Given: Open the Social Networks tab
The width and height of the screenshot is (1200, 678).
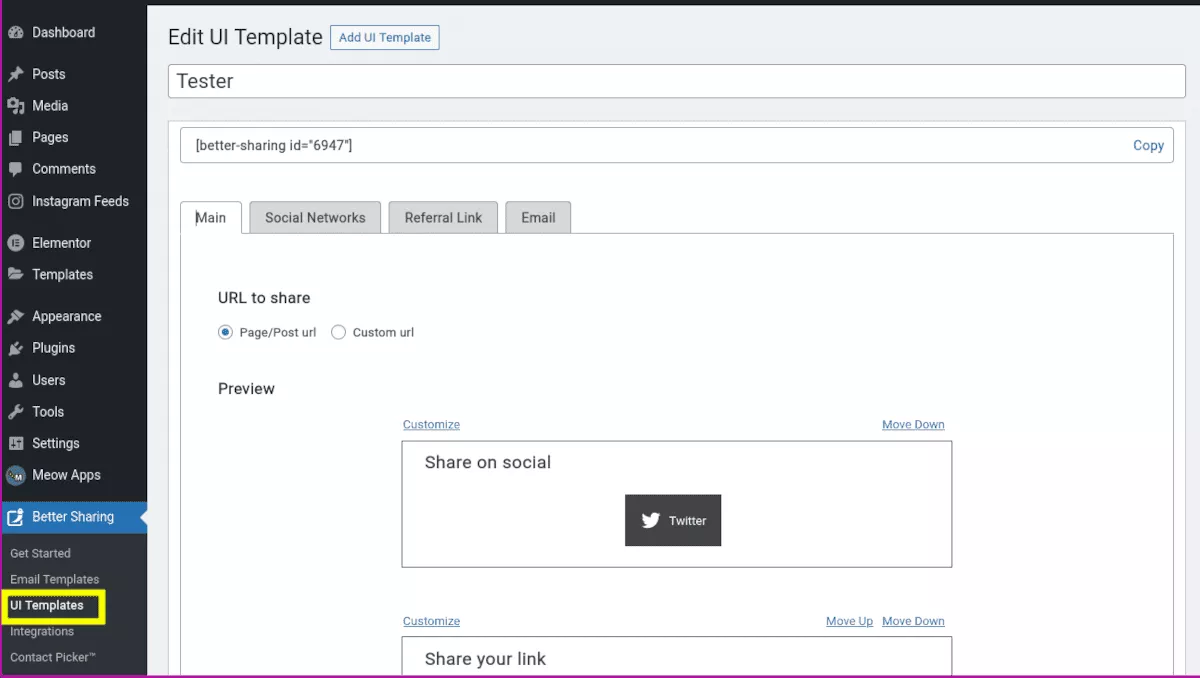Looking at the screenshot, I should [x=315, y=218].
